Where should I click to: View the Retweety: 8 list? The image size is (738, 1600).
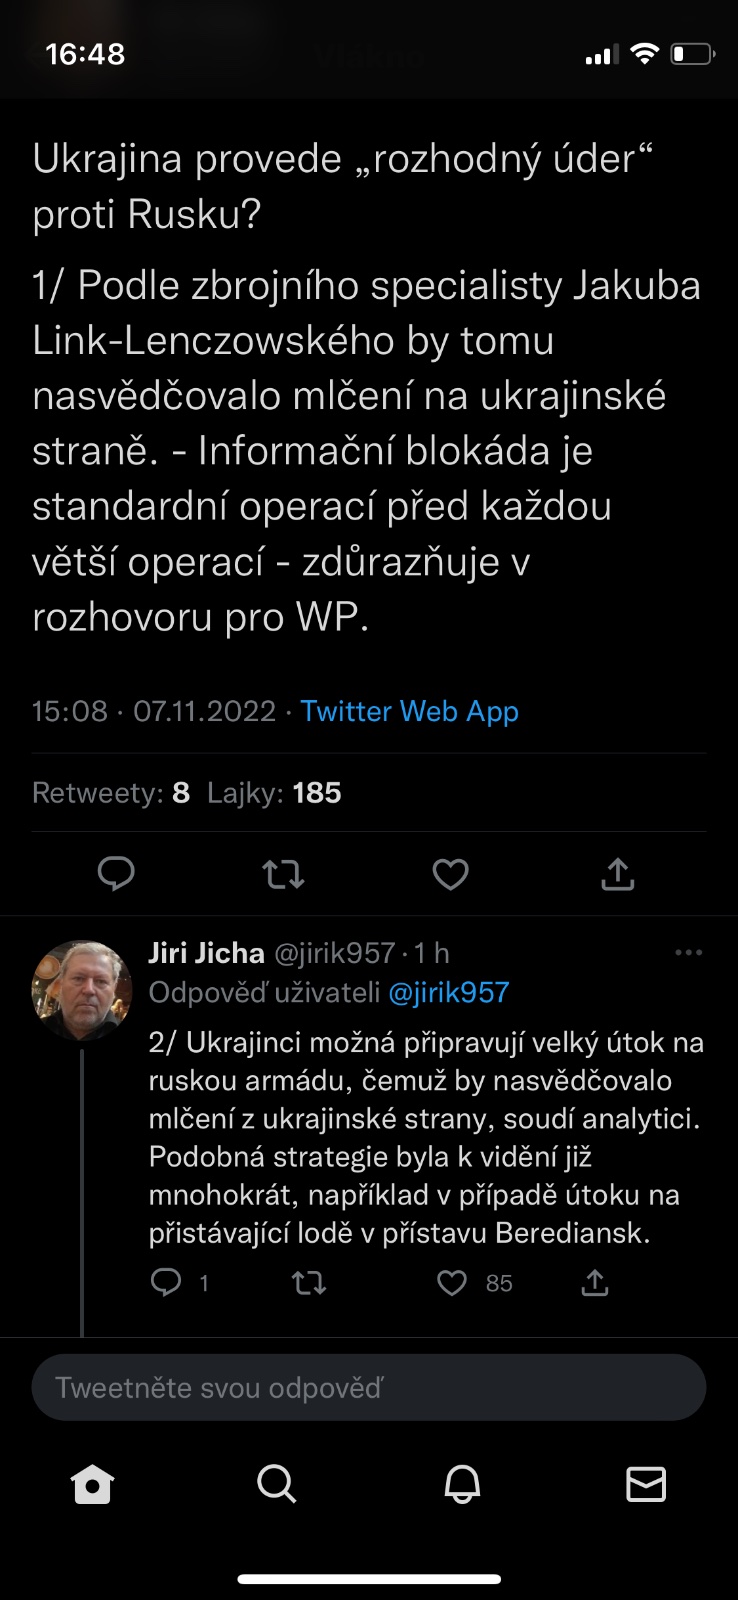(111, 793)
